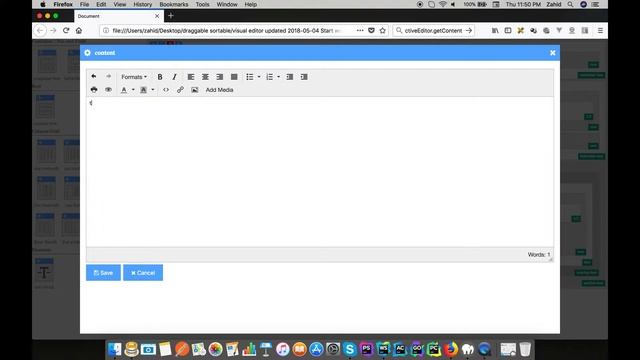Center-align the text
This screenshot has height=360, width=640.
click(x=205, y=77)
